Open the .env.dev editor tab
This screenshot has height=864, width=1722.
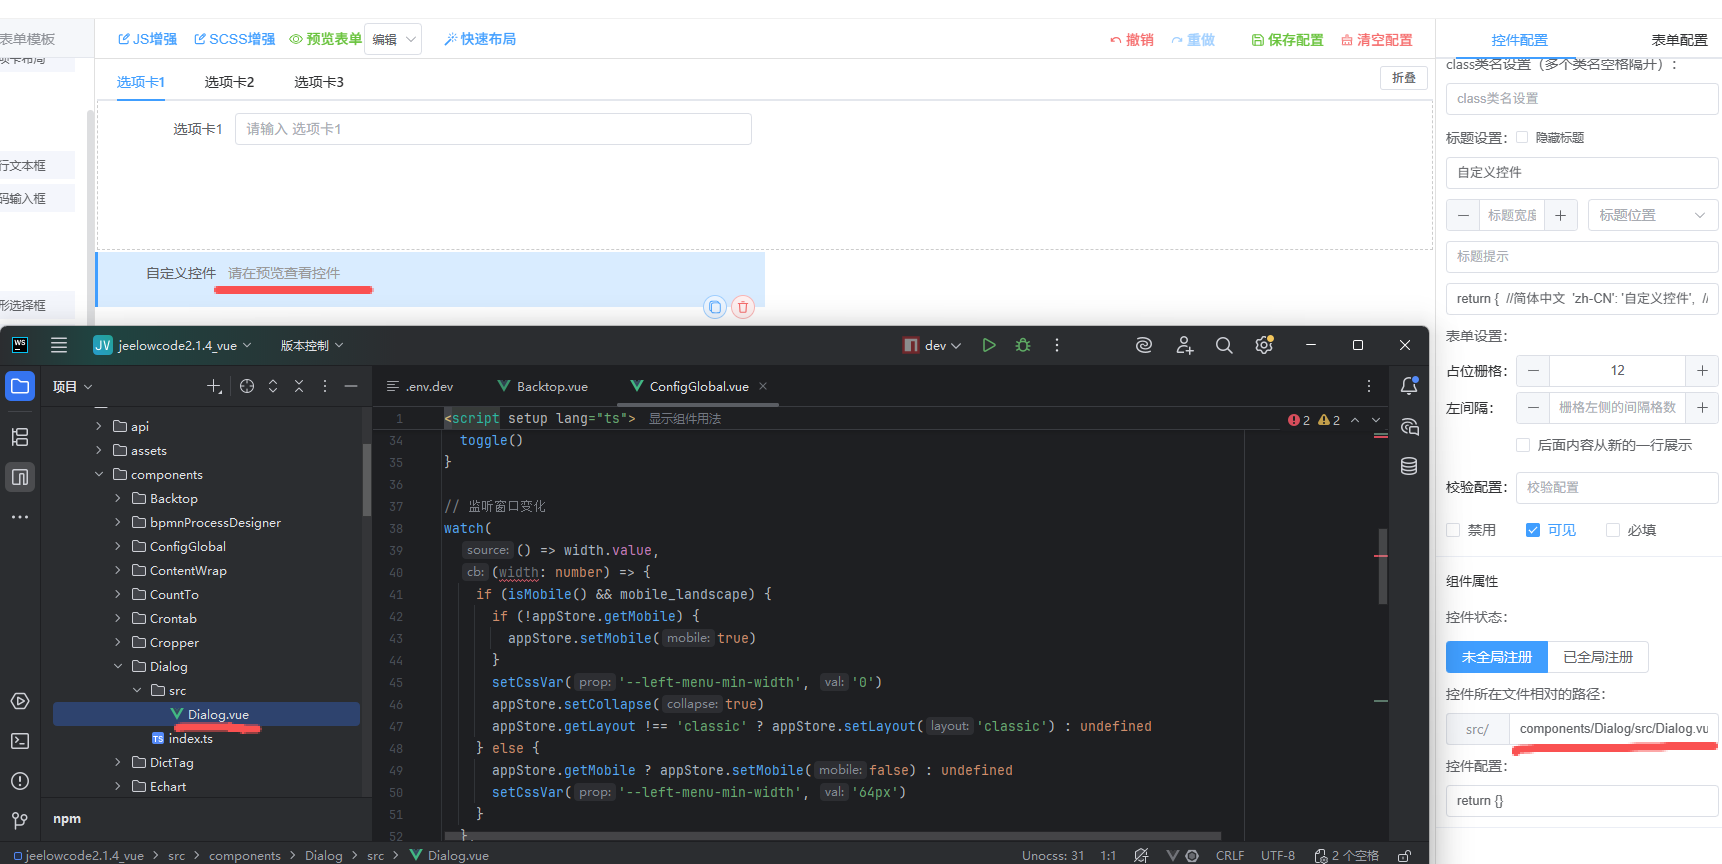pos(420,386)
